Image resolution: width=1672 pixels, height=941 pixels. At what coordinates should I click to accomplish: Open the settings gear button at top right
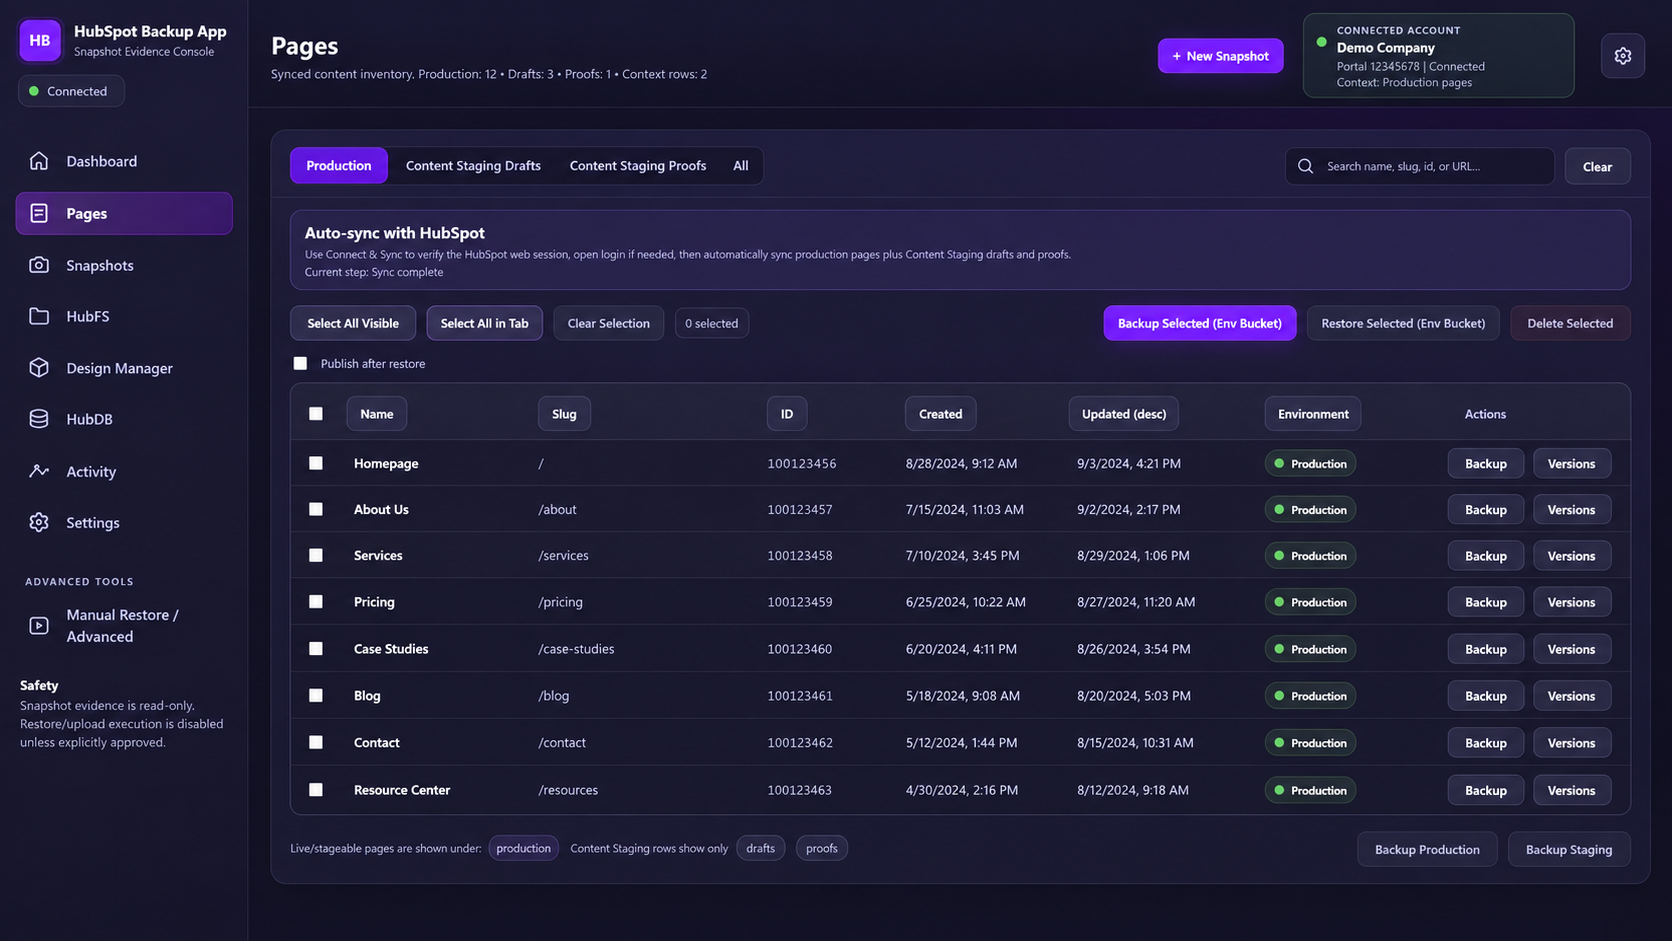1622,56
